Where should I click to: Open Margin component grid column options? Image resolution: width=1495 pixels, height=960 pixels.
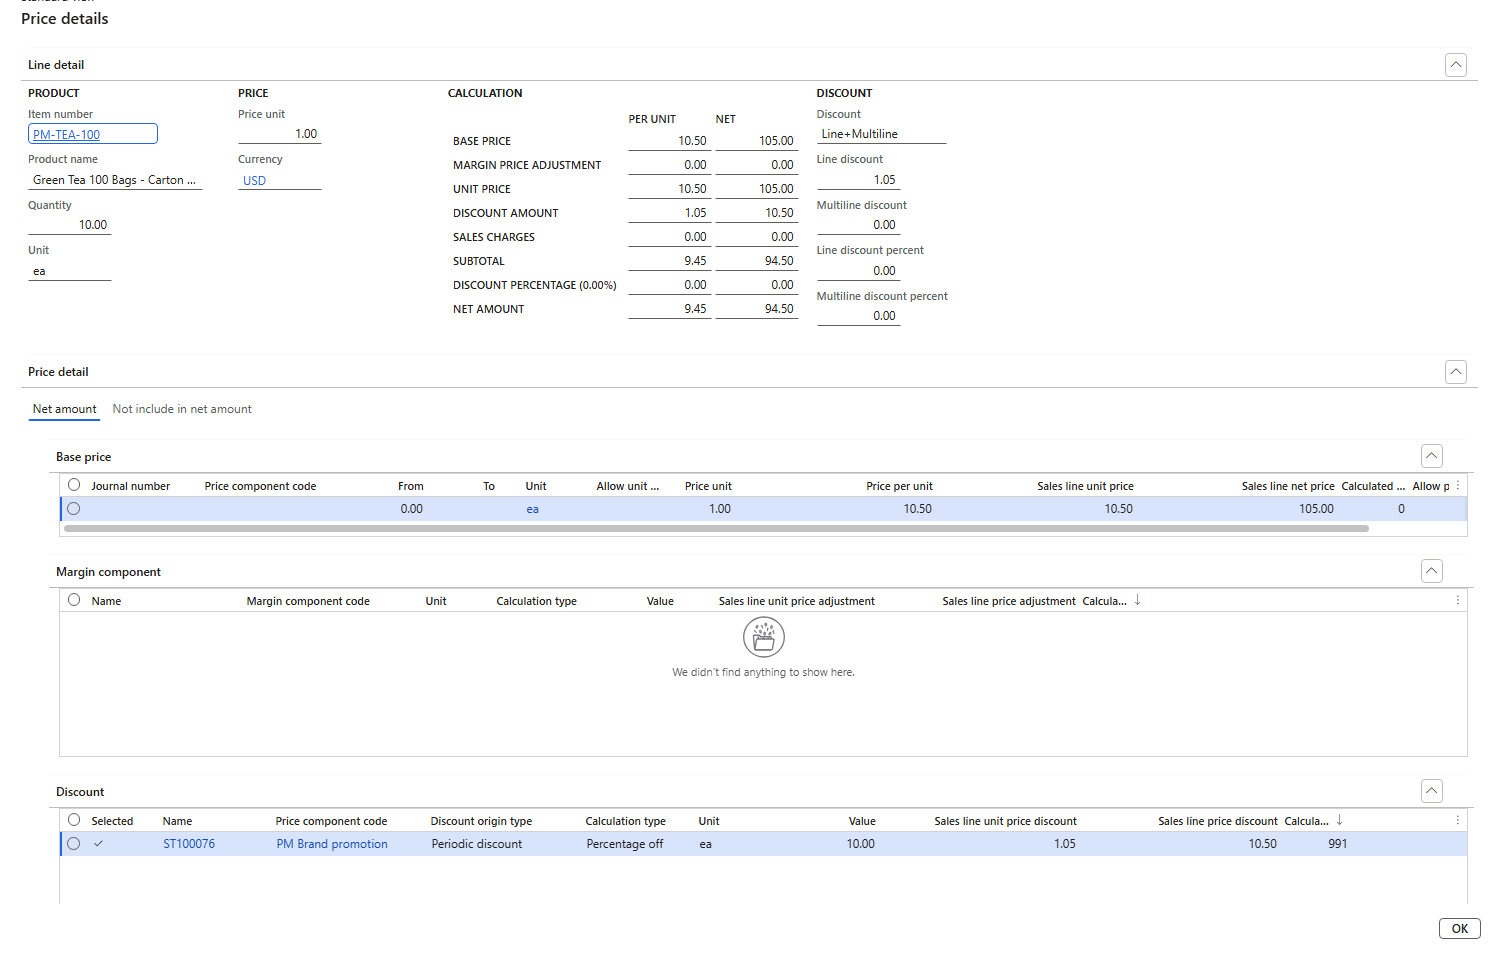1458,600
